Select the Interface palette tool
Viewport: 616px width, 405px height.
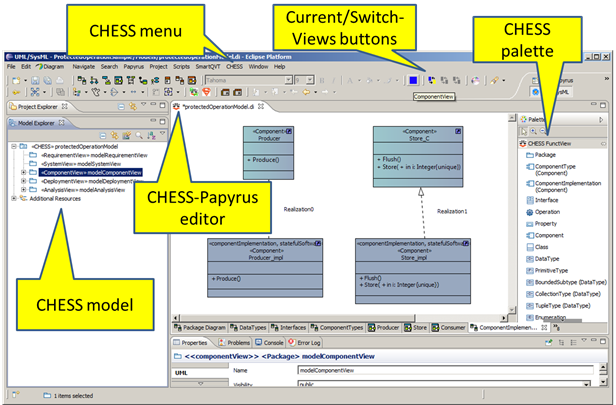(x=543, y=200)
